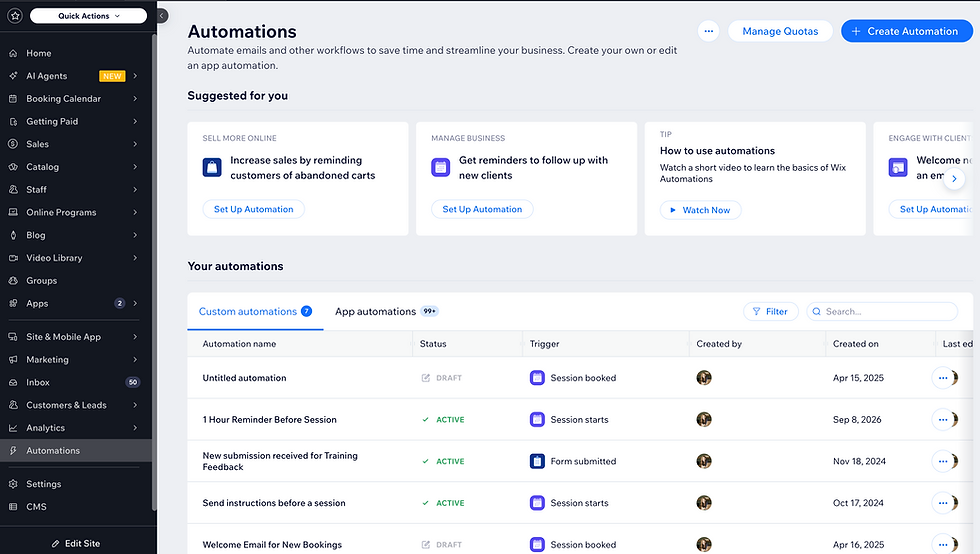
Task: Expand the AI Agents menu chevron
Action: (x=135, y=76)
